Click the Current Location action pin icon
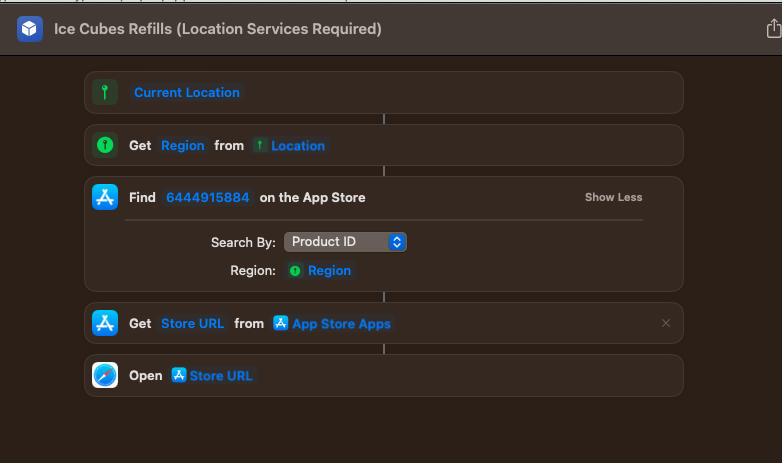782x463 pixels. click(x=105, y=92)
